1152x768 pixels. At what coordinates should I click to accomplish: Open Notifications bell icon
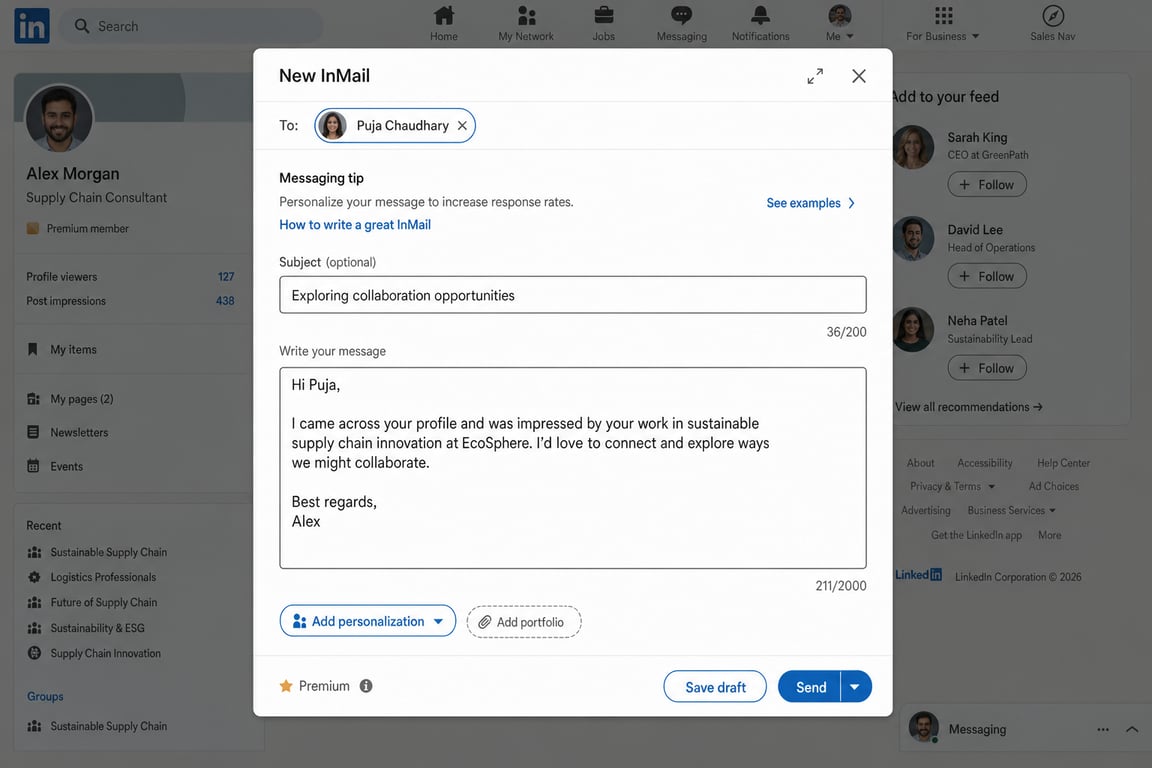pyautogui.click(x=760, y=15)
